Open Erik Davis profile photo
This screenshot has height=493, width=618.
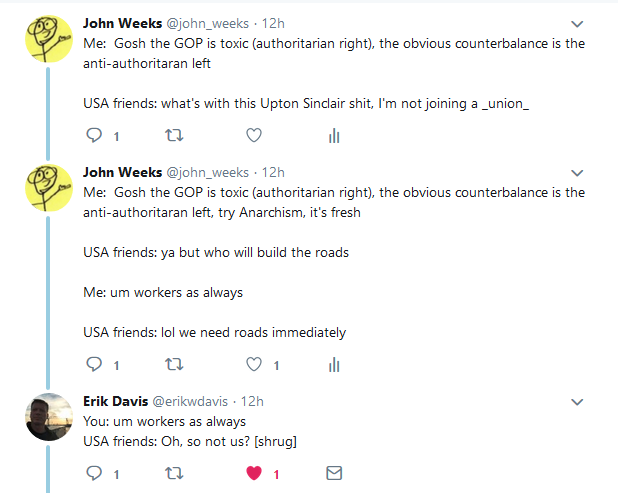point(49,417)
